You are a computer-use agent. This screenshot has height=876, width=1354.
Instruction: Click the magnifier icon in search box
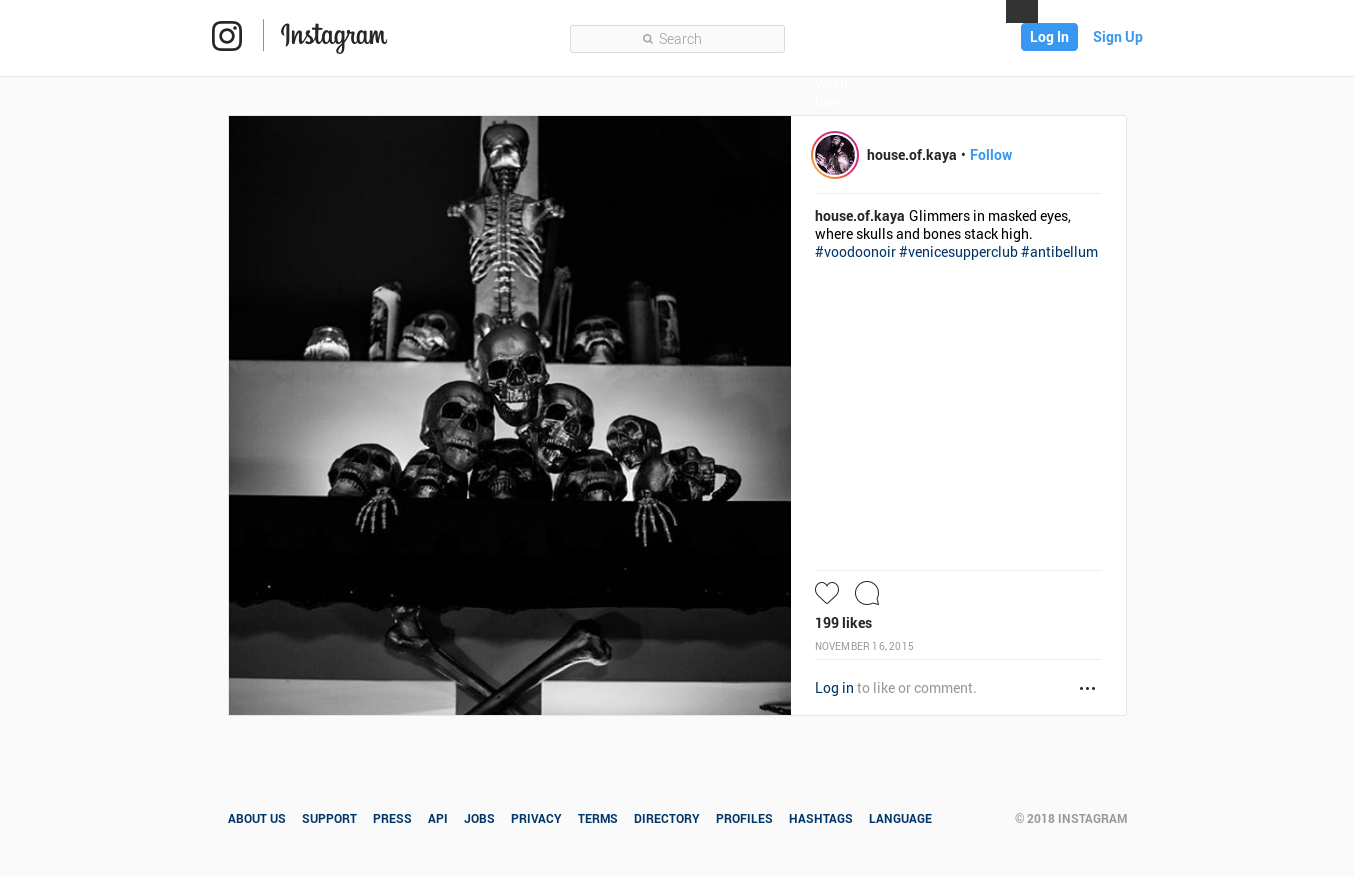pos(648,39)
